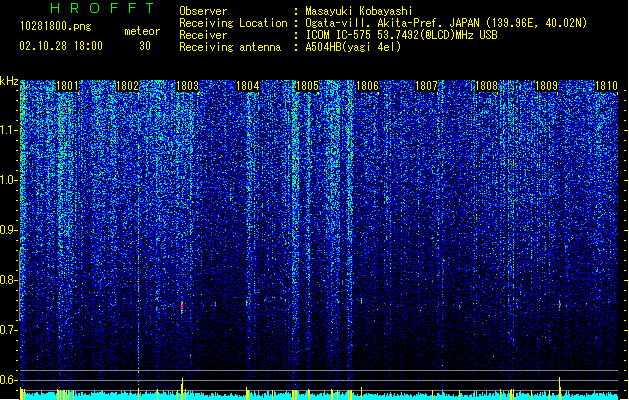Viewport: 629px width, 400px height.
Task: Click the red meteor echo near 1809
Action: tap(560, 304)
